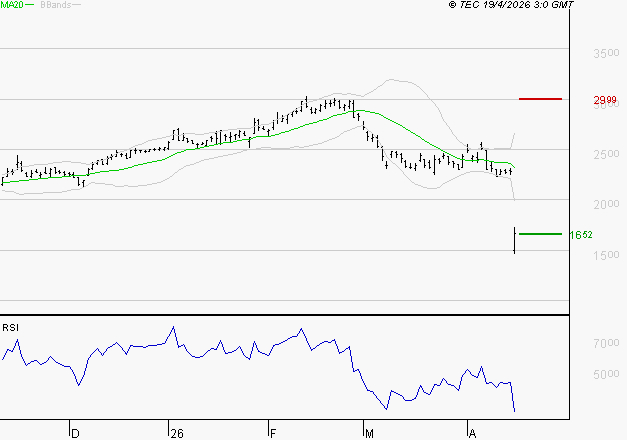This screenshot has width=627, height=440.
Task: Click the RSI panel label
Action: [10, 327]
